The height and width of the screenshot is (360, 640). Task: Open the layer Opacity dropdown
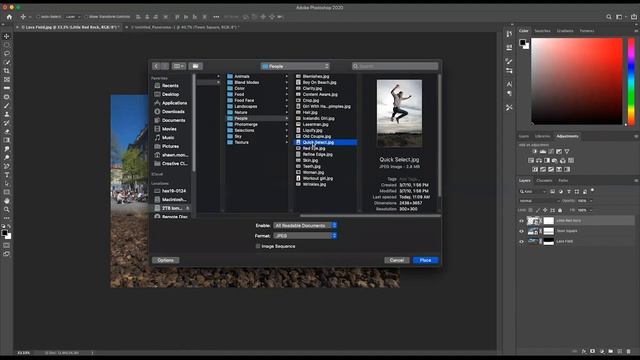(591, 201)
